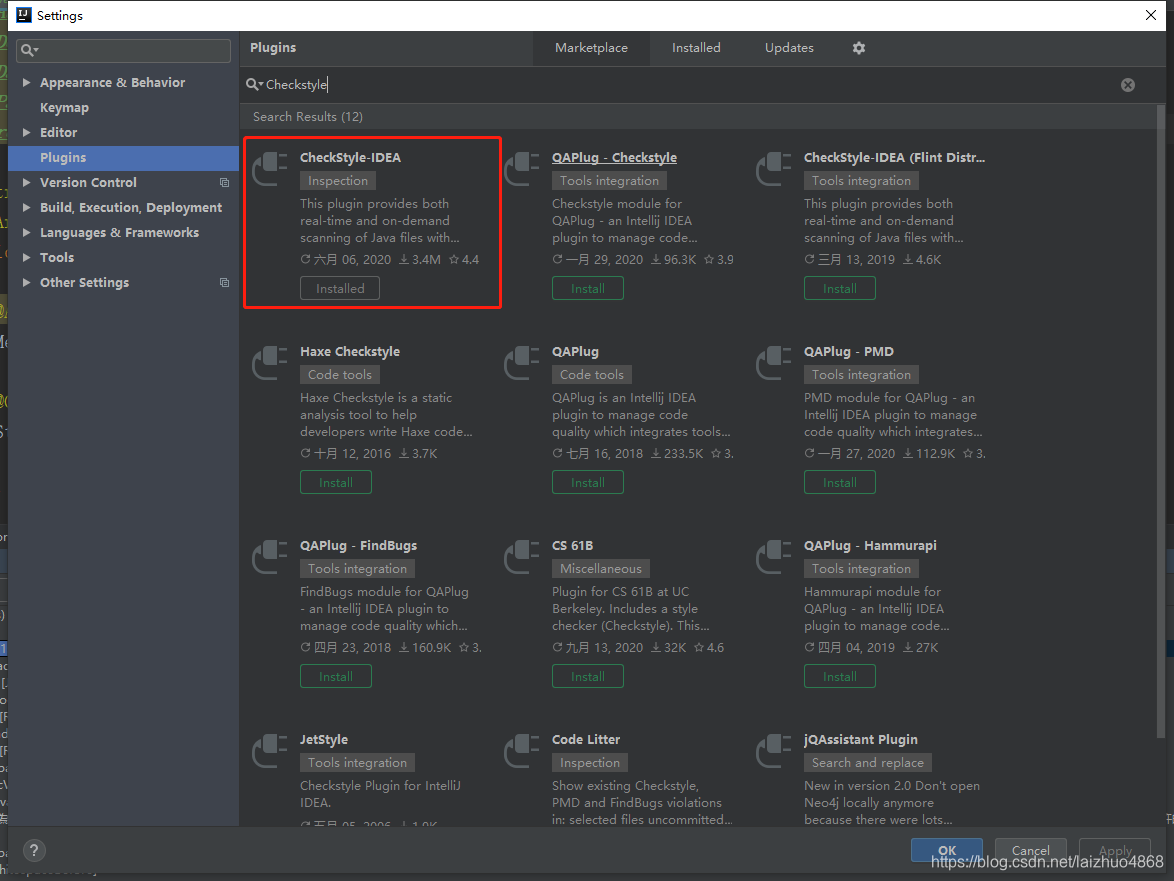This screenshot has width=1174, height=881.
Task: Click the plugin list vertical scrollbar
Action: pyautogui.click(x=1161, y=419)
